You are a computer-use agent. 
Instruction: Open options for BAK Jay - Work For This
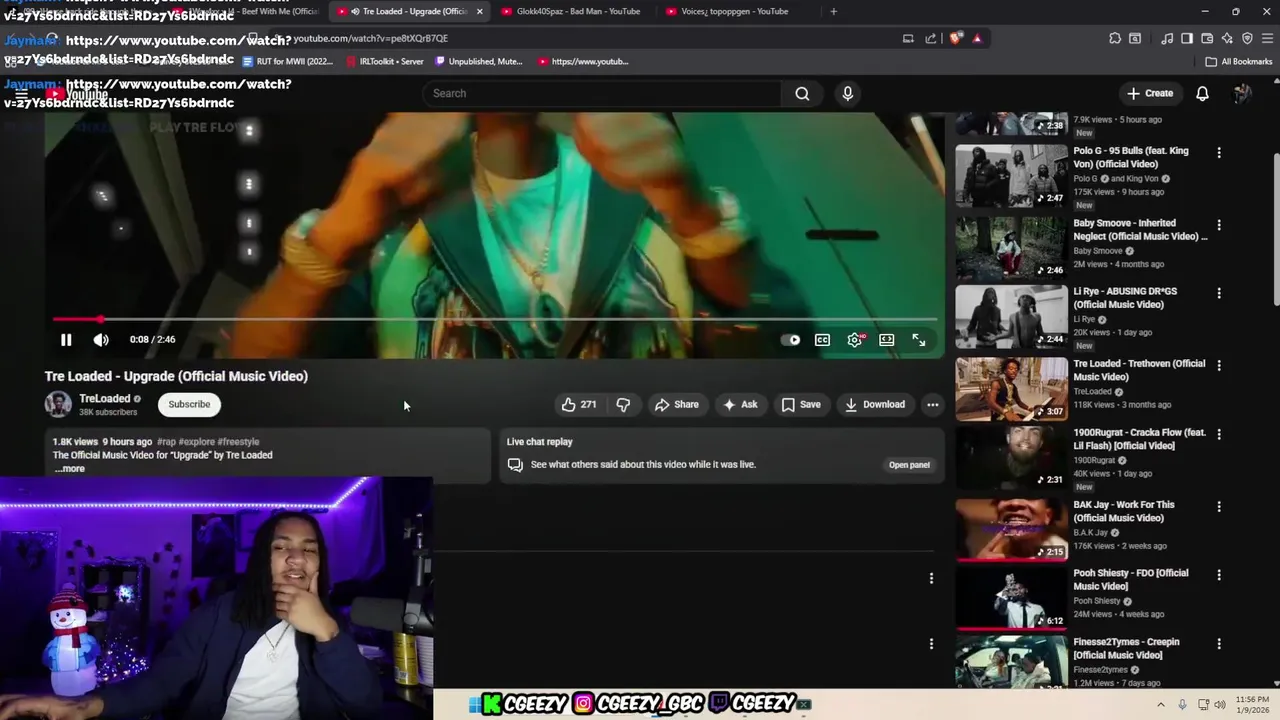1218,506
